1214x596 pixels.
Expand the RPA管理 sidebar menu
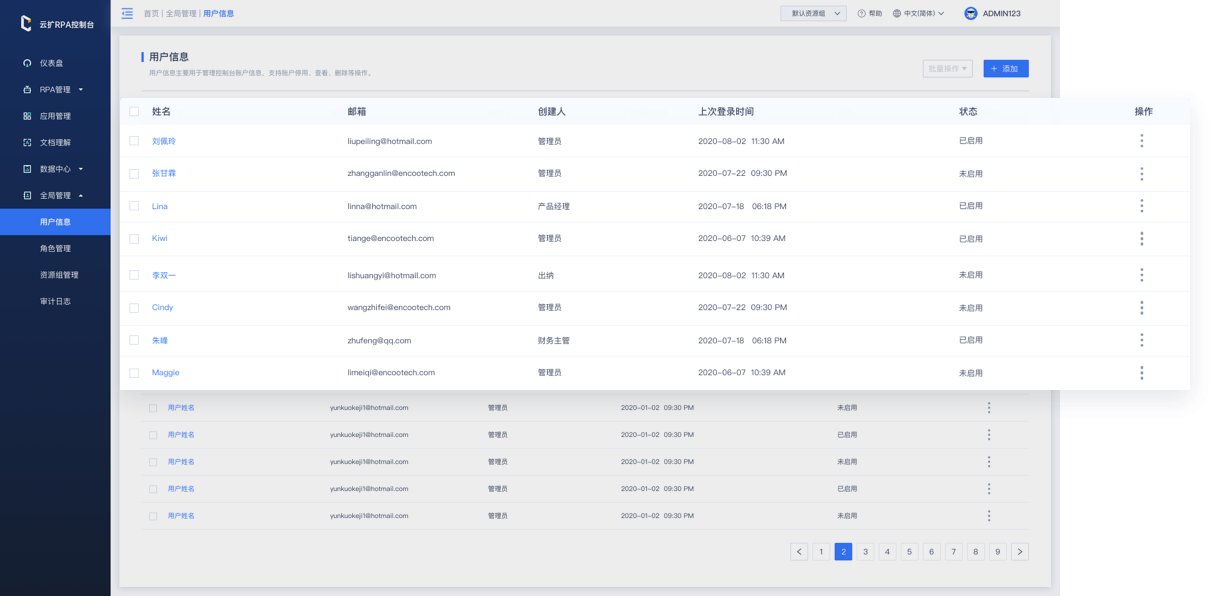coord(55,90)
